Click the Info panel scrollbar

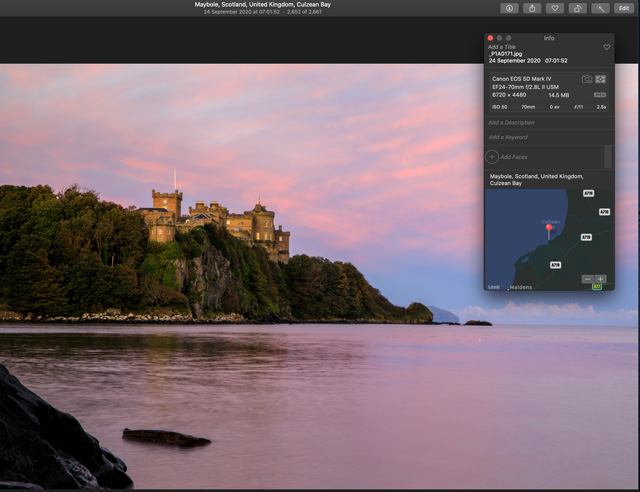click(x=608, y=157)
